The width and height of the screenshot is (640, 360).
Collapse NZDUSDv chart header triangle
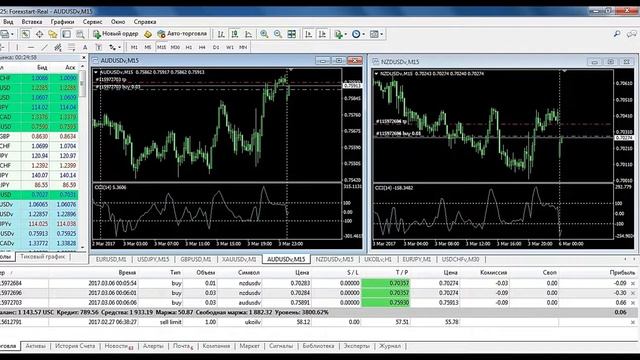376,74
